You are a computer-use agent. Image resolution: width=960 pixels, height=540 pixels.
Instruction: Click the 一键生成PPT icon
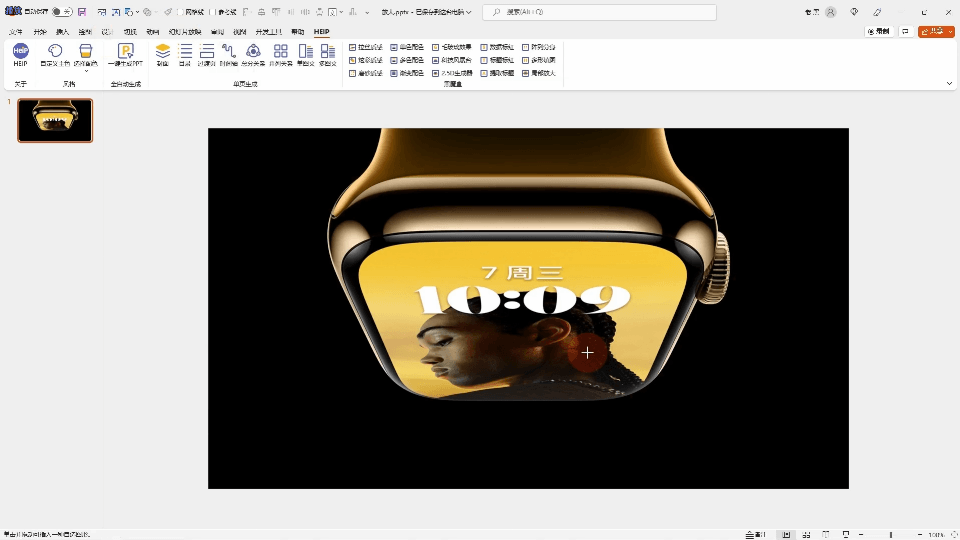tap(126, 51)
